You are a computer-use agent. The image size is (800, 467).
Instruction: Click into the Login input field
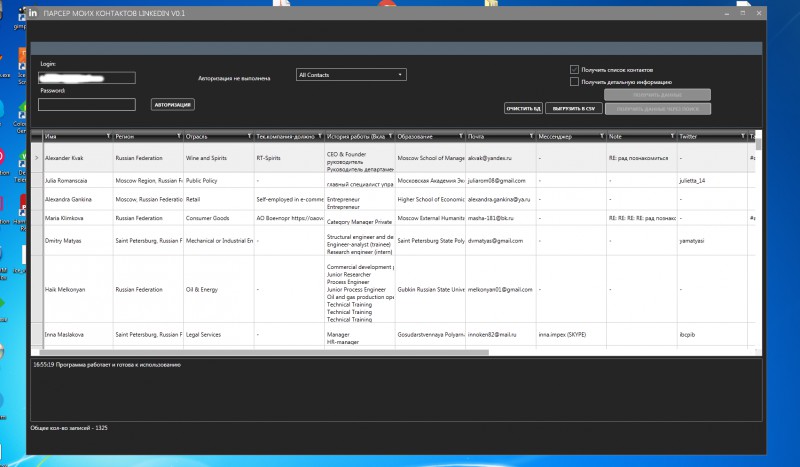87,78
